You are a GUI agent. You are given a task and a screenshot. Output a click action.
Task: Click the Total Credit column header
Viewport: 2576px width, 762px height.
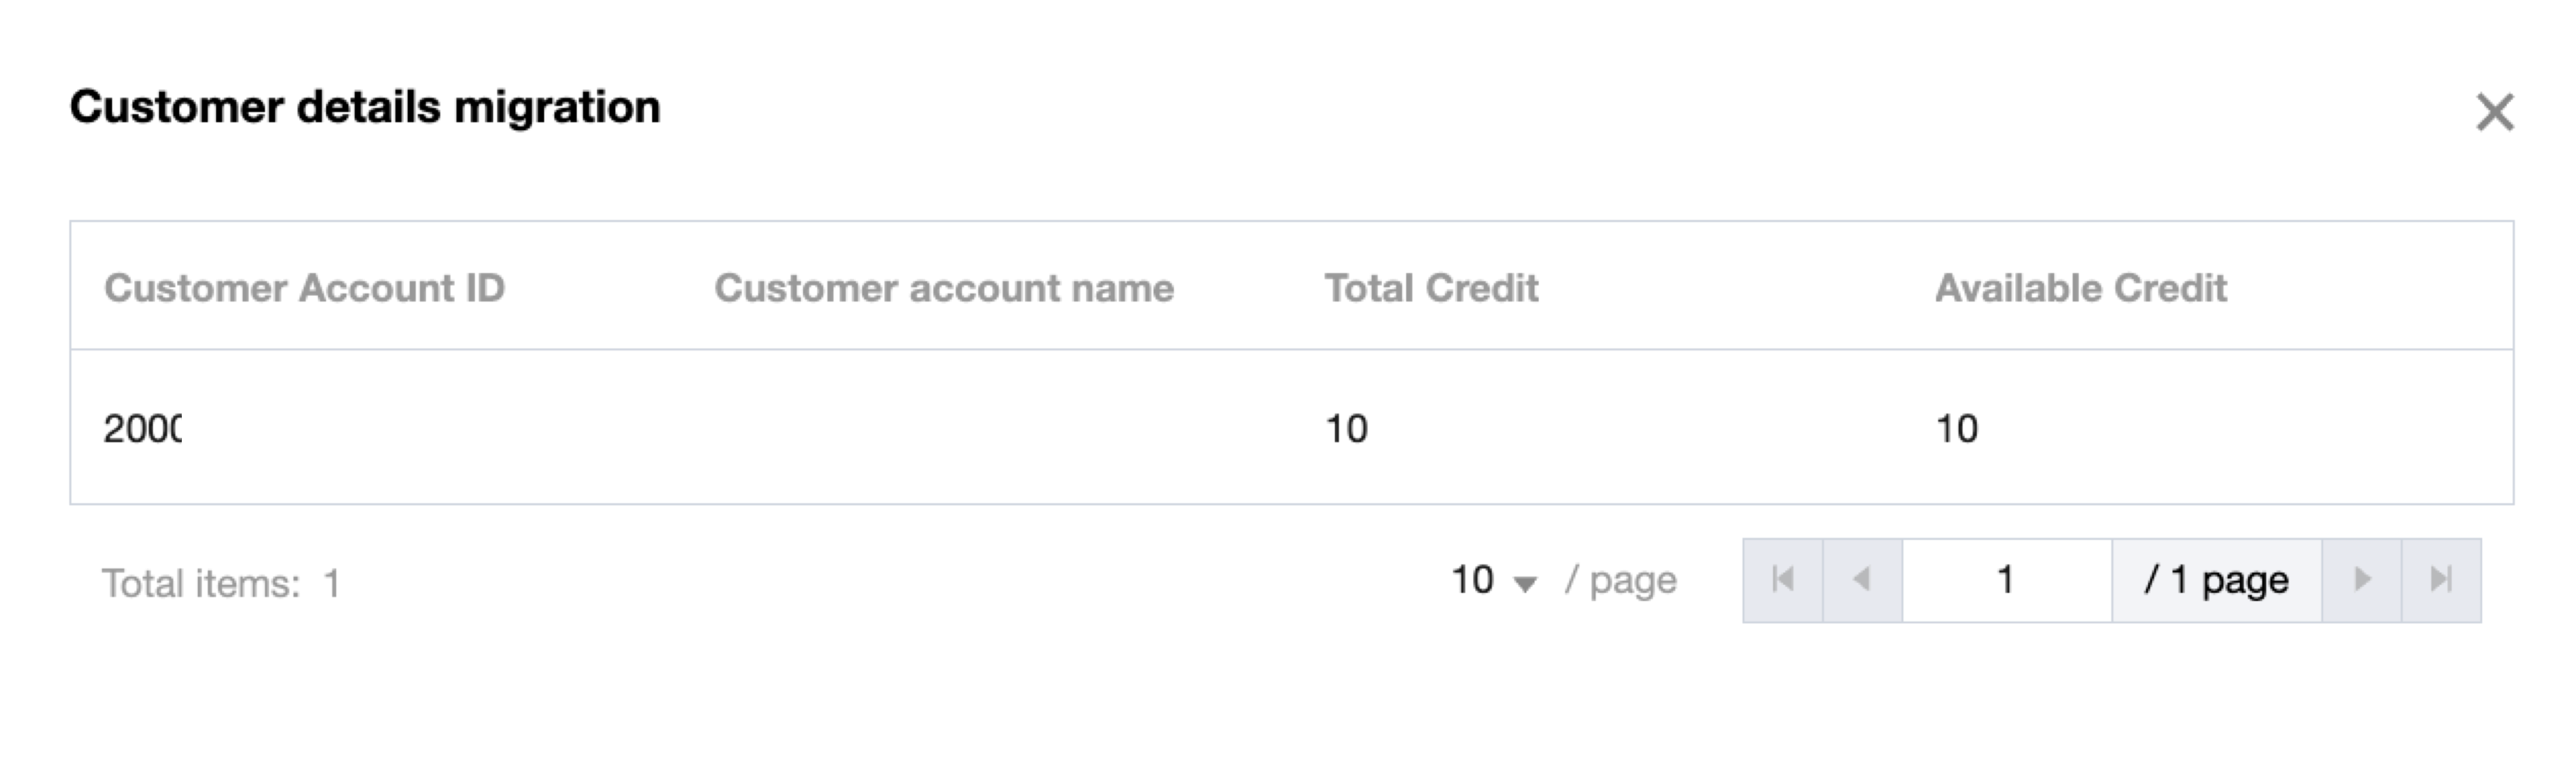(x=1431, y=288)
